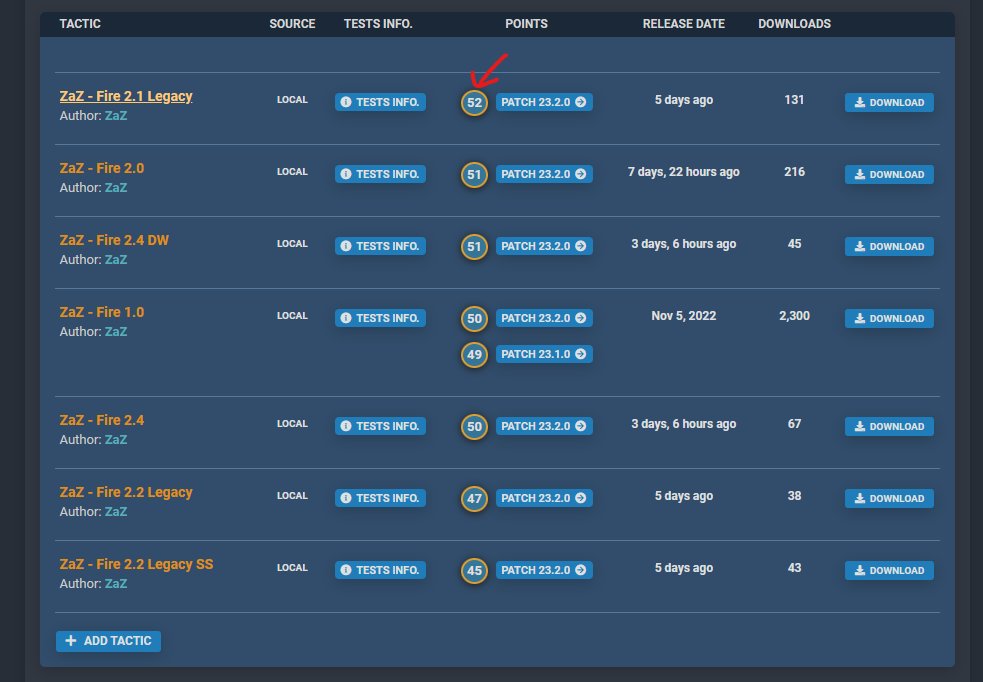Download the ZaZ - Fire 2.4 tactic
The image size is (983, 682).
889,427
